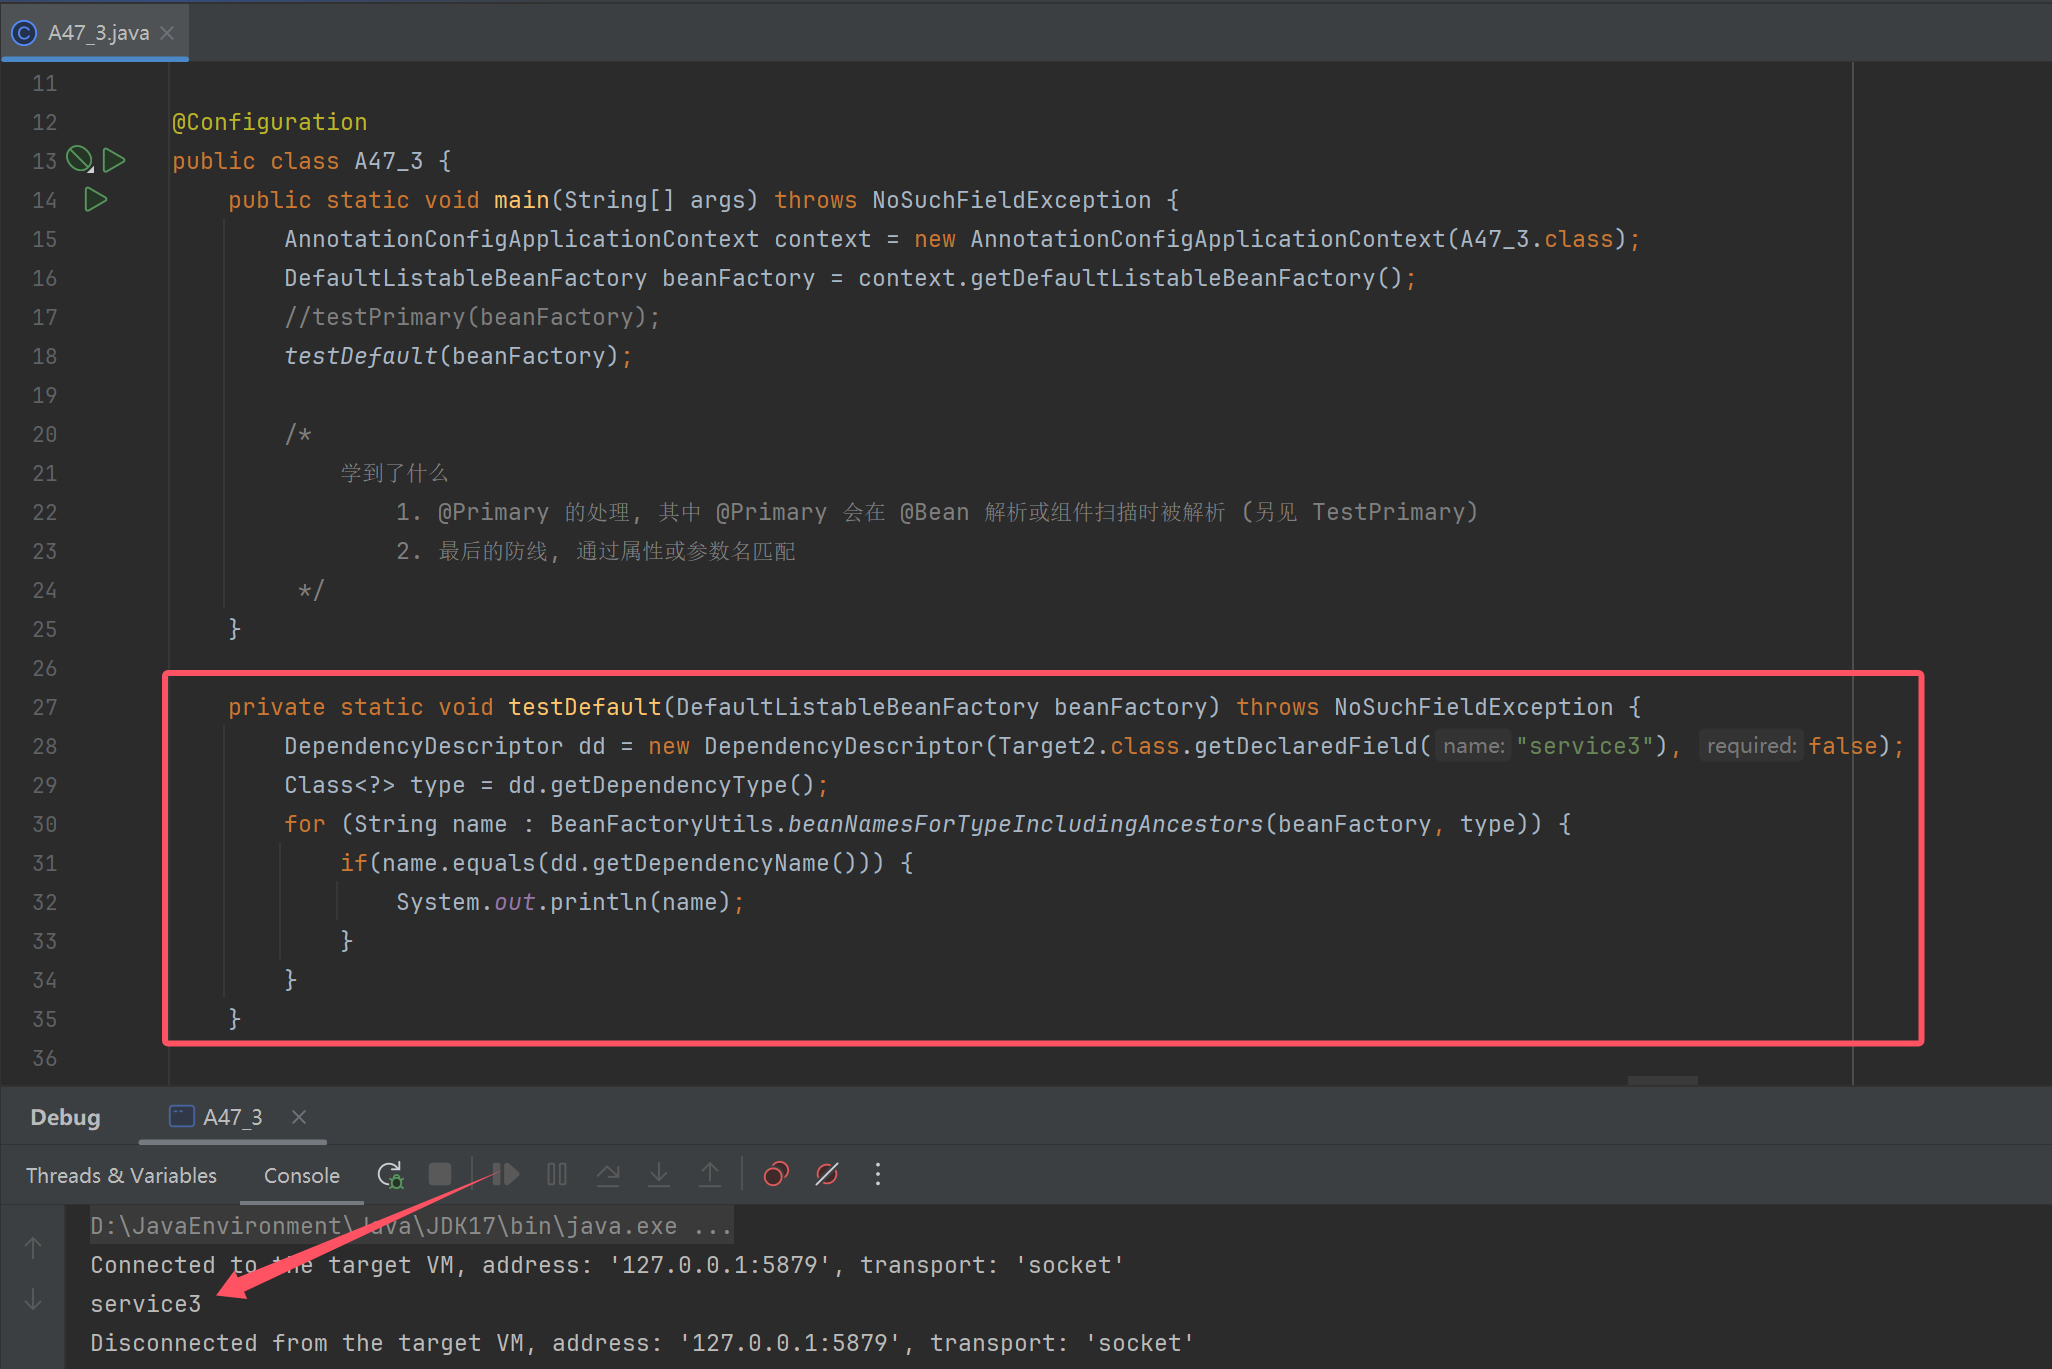Click the testDefault method declaration name

[x=585, y=707]
